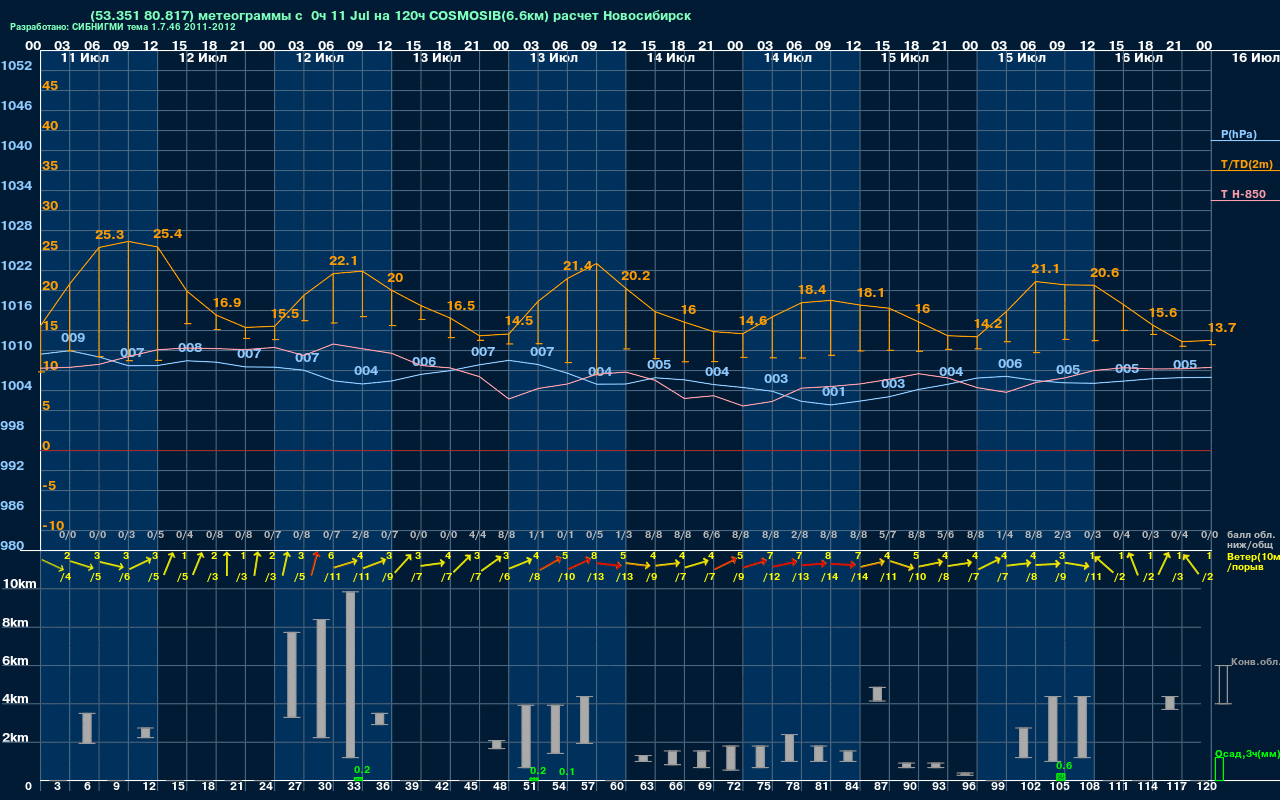Screen dimensions: 1280x800
Task: Click the precipitation value 0.1
Action: click(567, 772)
